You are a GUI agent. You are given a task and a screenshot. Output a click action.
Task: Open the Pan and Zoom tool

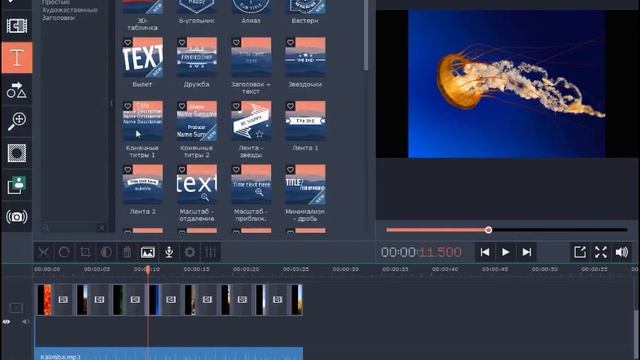pyautogui.click(x=17, y=121)
